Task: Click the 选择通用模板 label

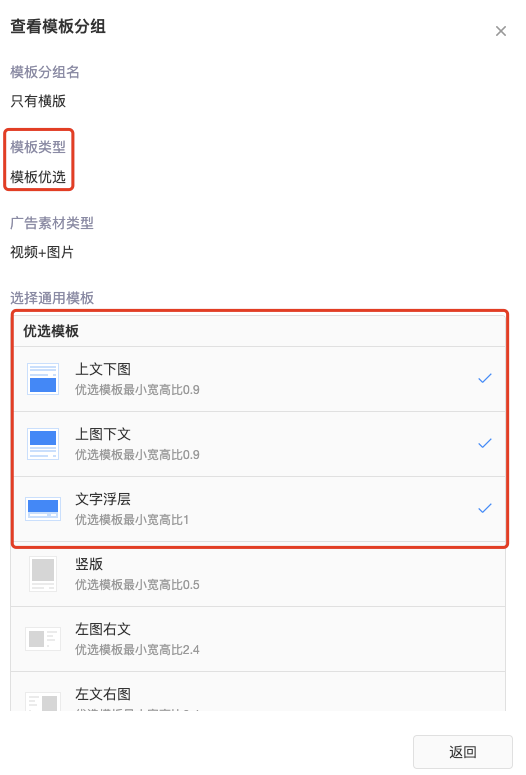Action: tap(52, 298)
